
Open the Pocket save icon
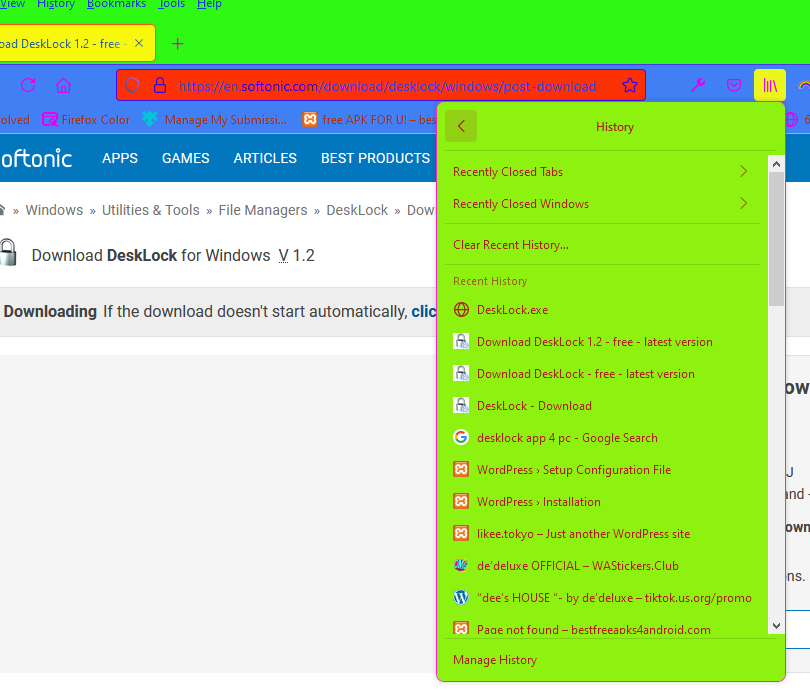pyautogui.click(x=734, y=86)
